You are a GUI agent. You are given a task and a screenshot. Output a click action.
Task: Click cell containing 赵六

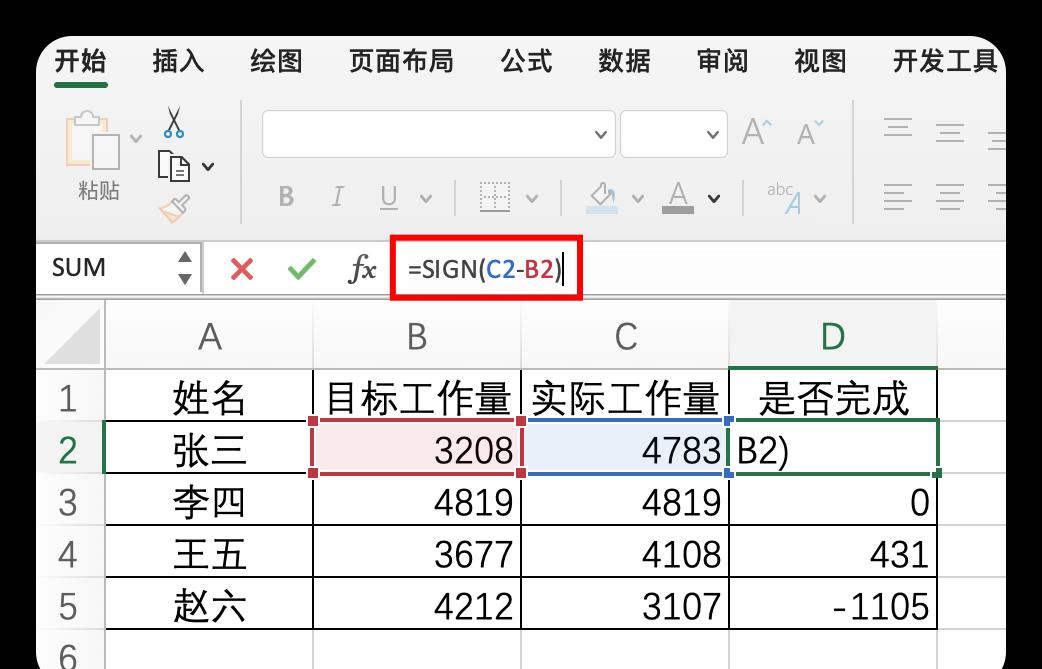209,605
